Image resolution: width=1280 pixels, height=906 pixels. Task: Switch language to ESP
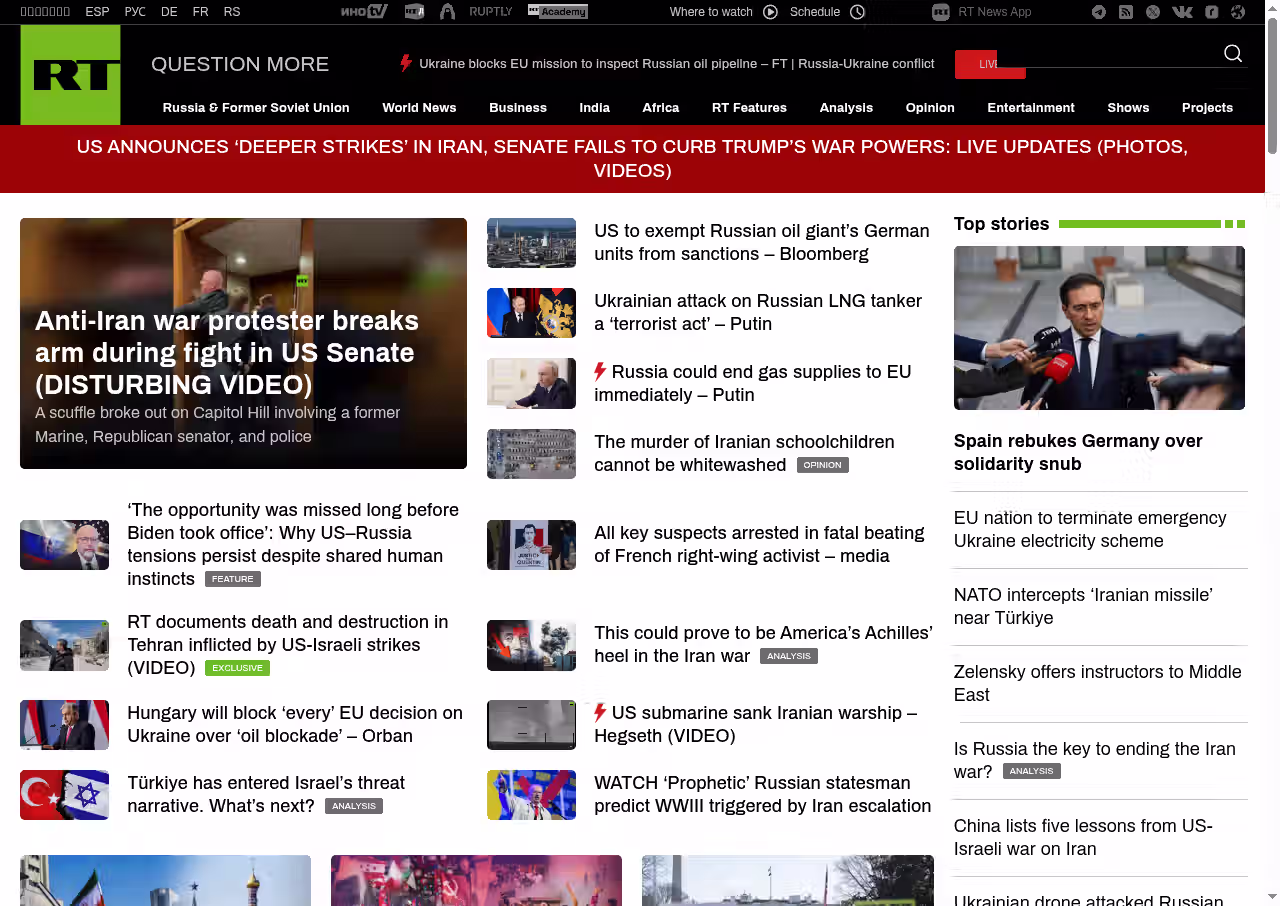[x=97, y=12]
